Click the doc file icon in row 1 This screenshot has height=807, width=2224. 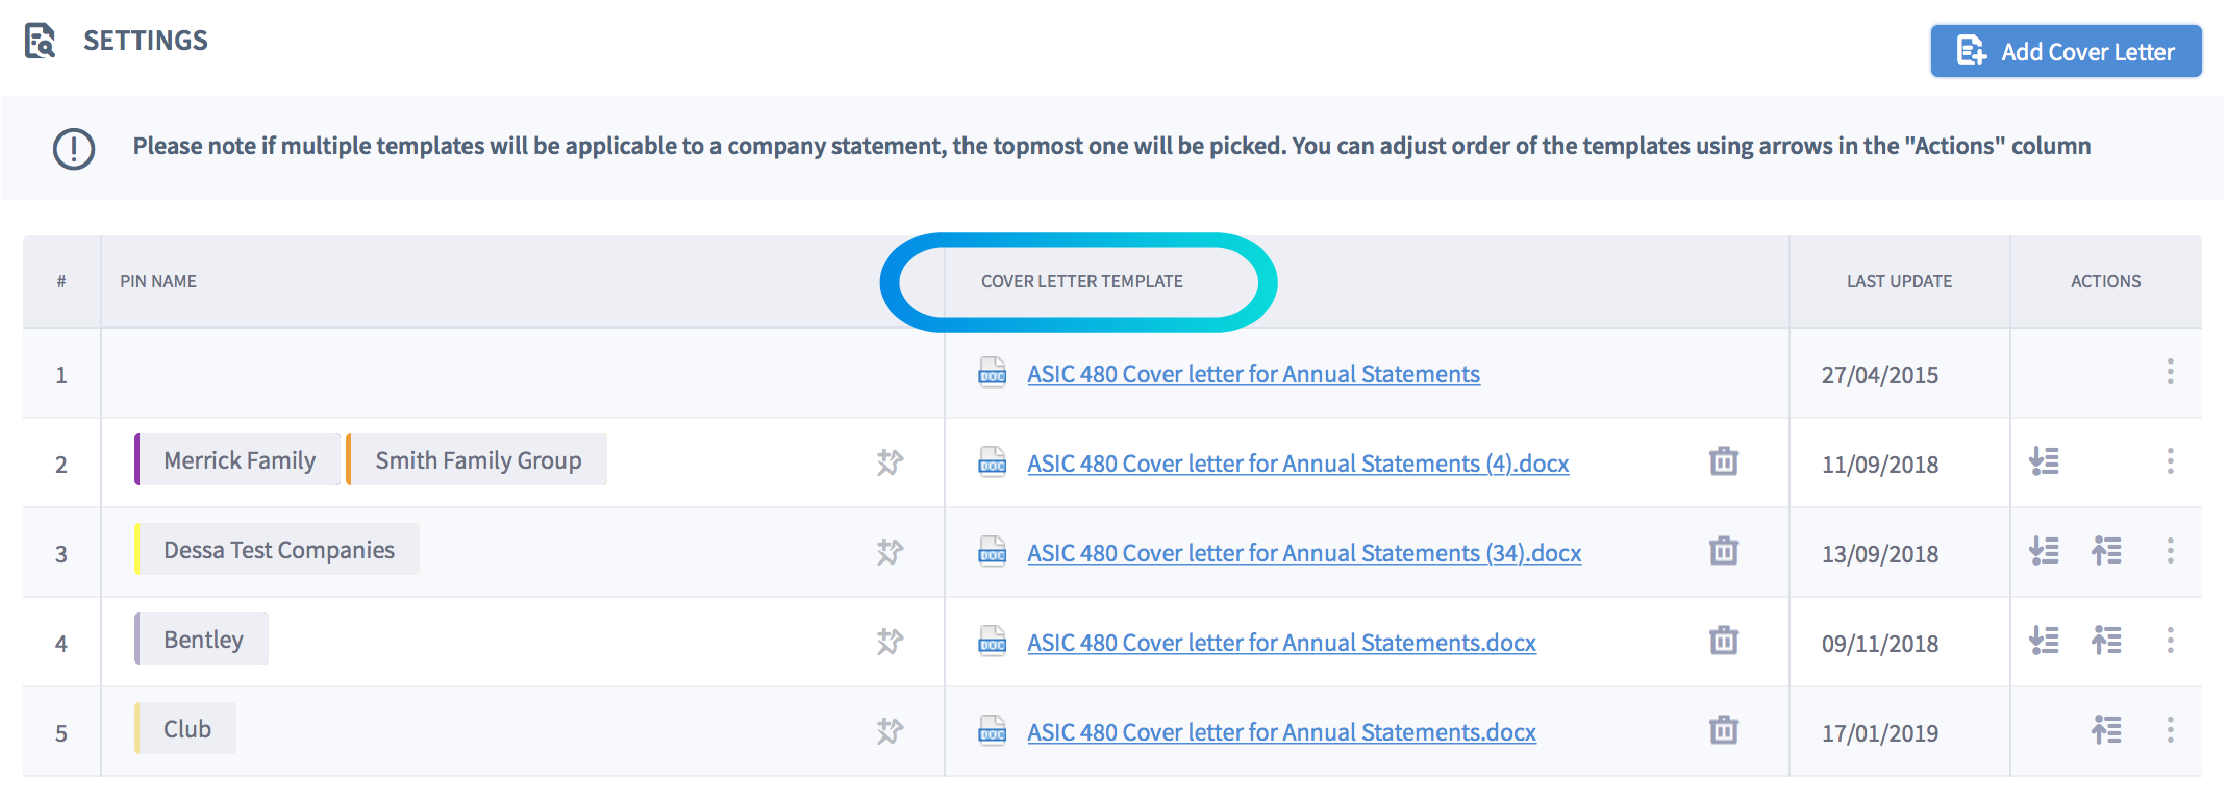[992, 372]
